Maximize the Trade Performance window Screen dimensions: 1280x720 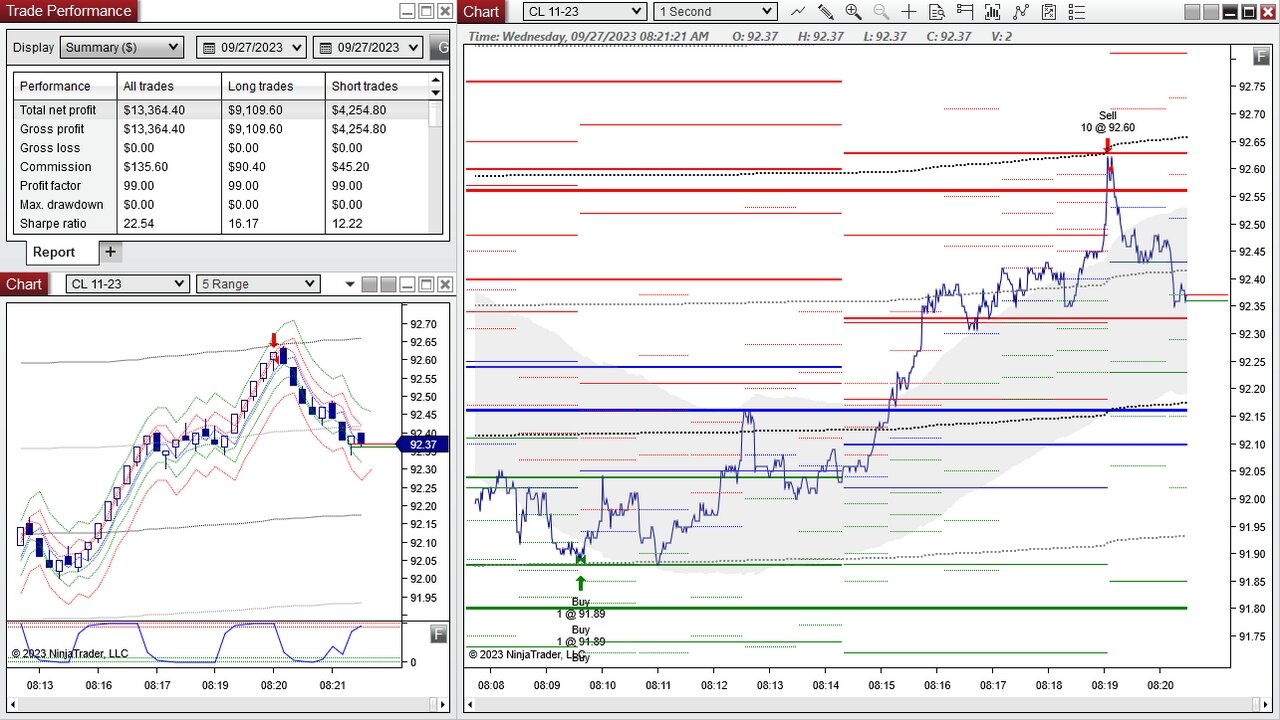tap(425, 11)
